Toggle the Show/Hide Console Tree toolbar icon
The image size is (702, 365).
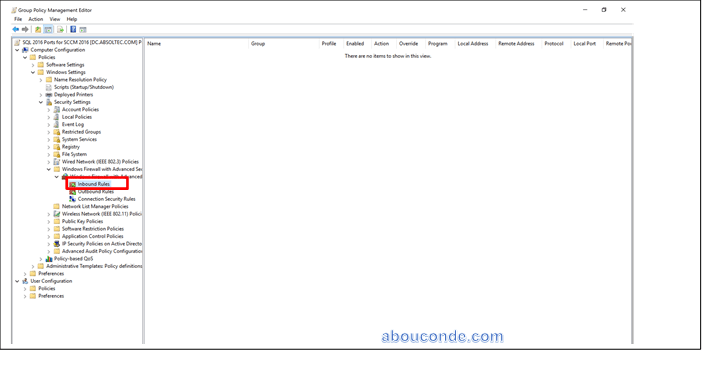pos(48,30)
